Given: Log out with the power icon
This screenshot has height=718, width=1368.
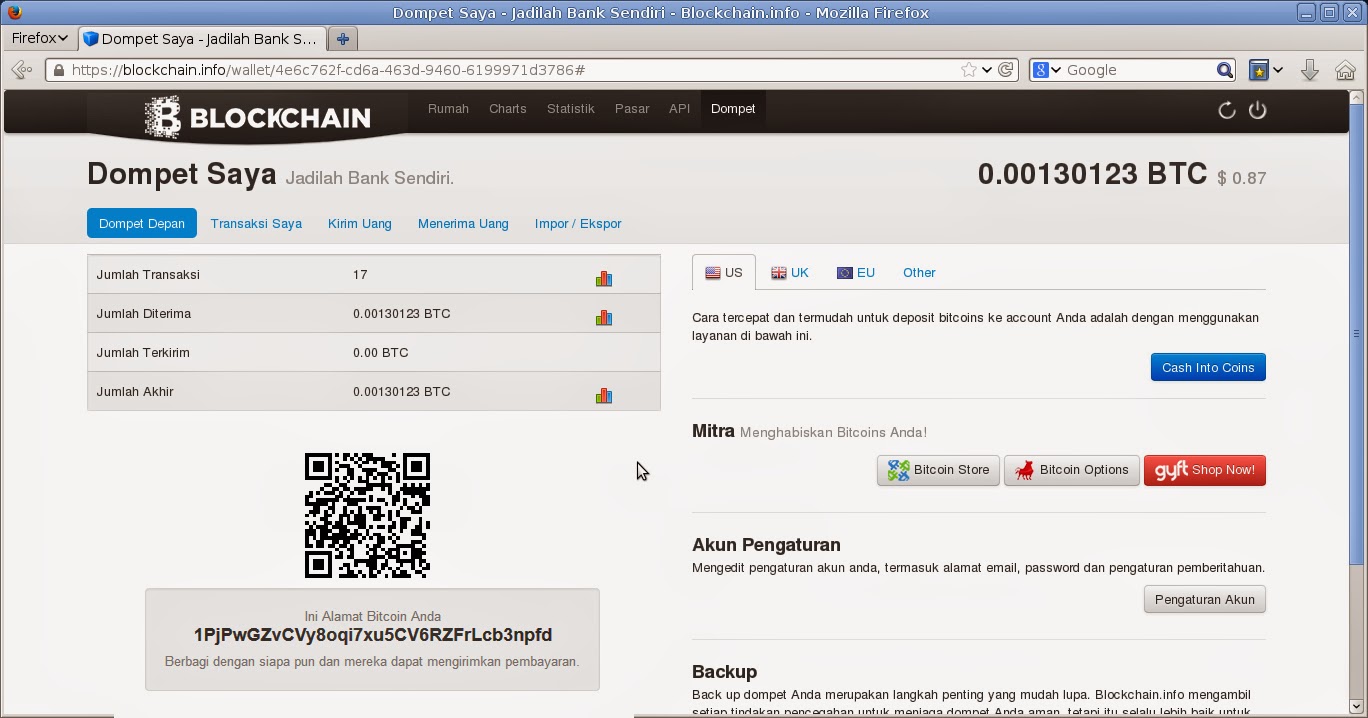Looking at the screenshot, I should tap(1257, 110).
